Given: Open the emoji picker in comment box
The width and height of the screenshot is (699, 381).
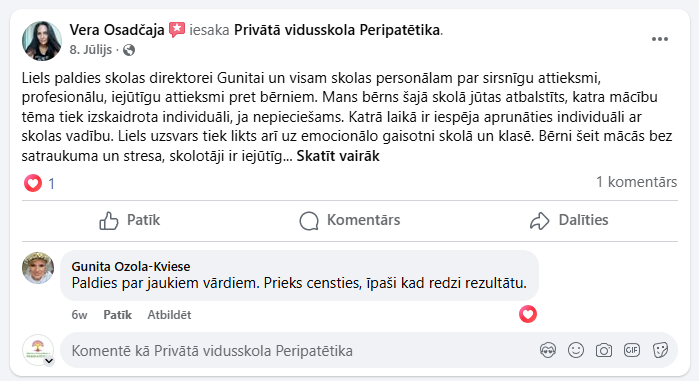Looking at the screenshot, I should (576, 350).
